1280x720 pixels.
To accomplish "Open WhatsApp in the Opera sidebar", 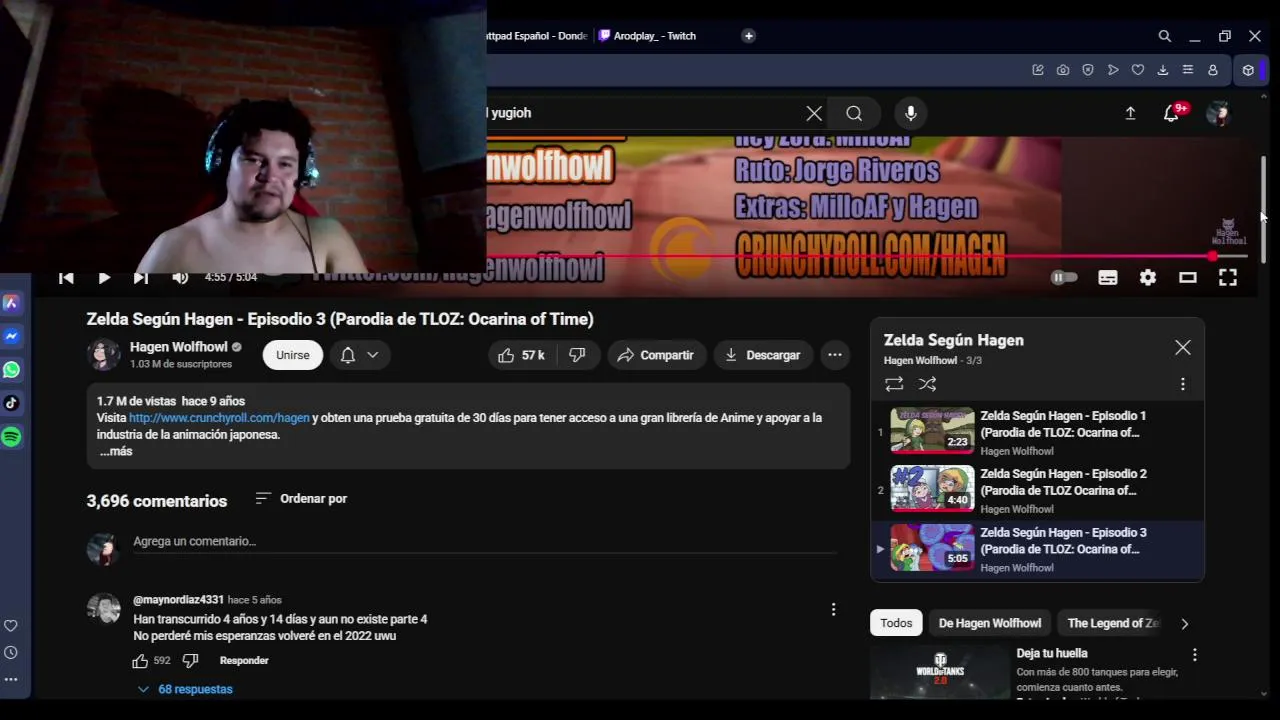I will (11, 370).
